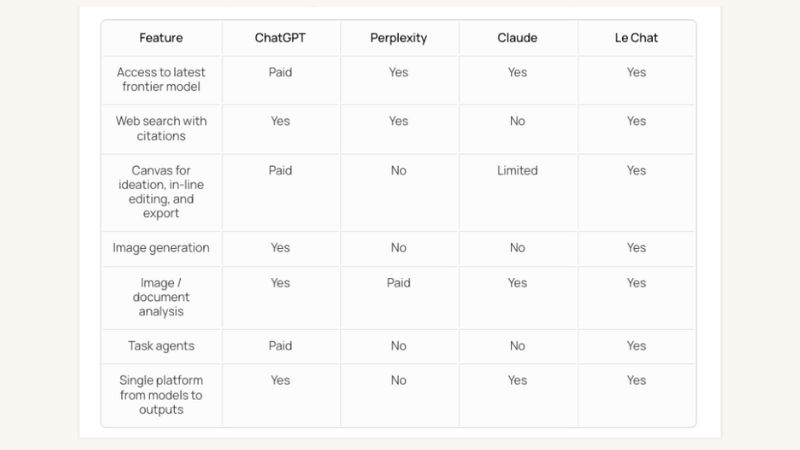
Task: Click the 'Image generation' feature cell
Action: [x=161, y=248]
